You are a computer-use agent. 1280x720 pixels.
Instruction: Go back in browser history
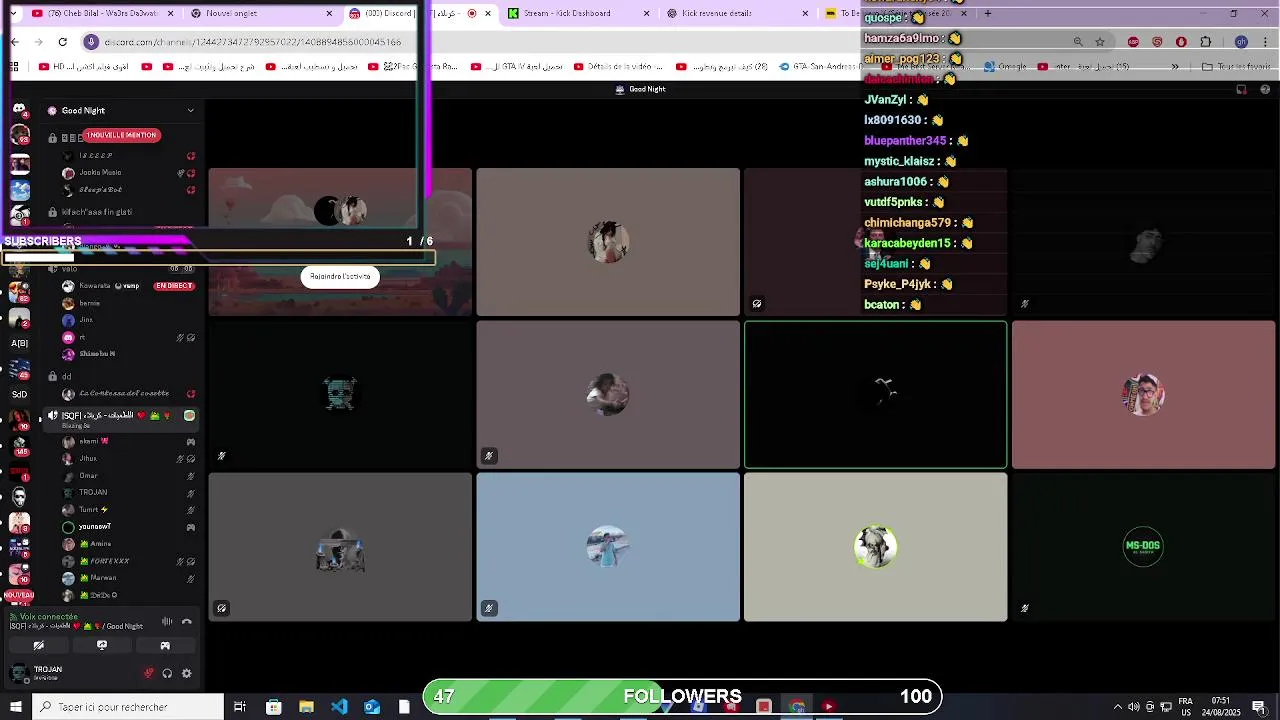[x=15, y=41]
